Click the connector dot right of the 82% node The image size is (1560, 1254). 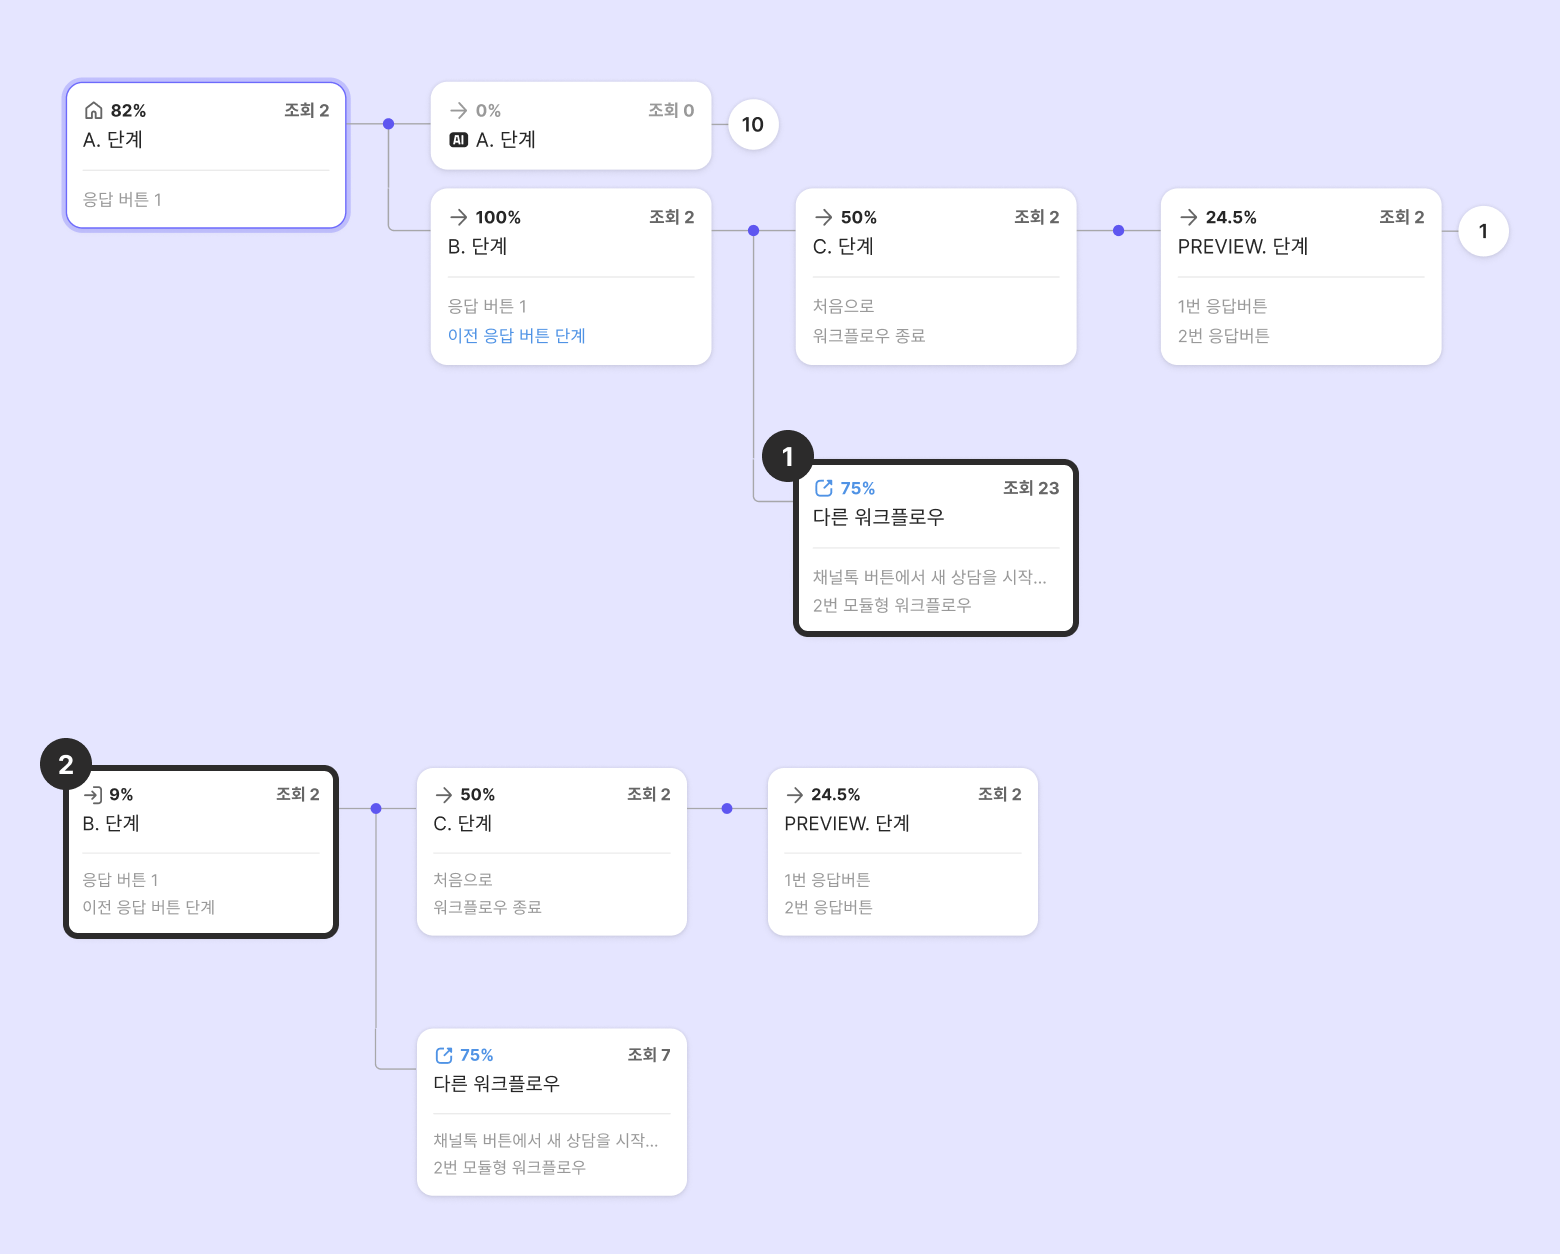coord(388,124)
